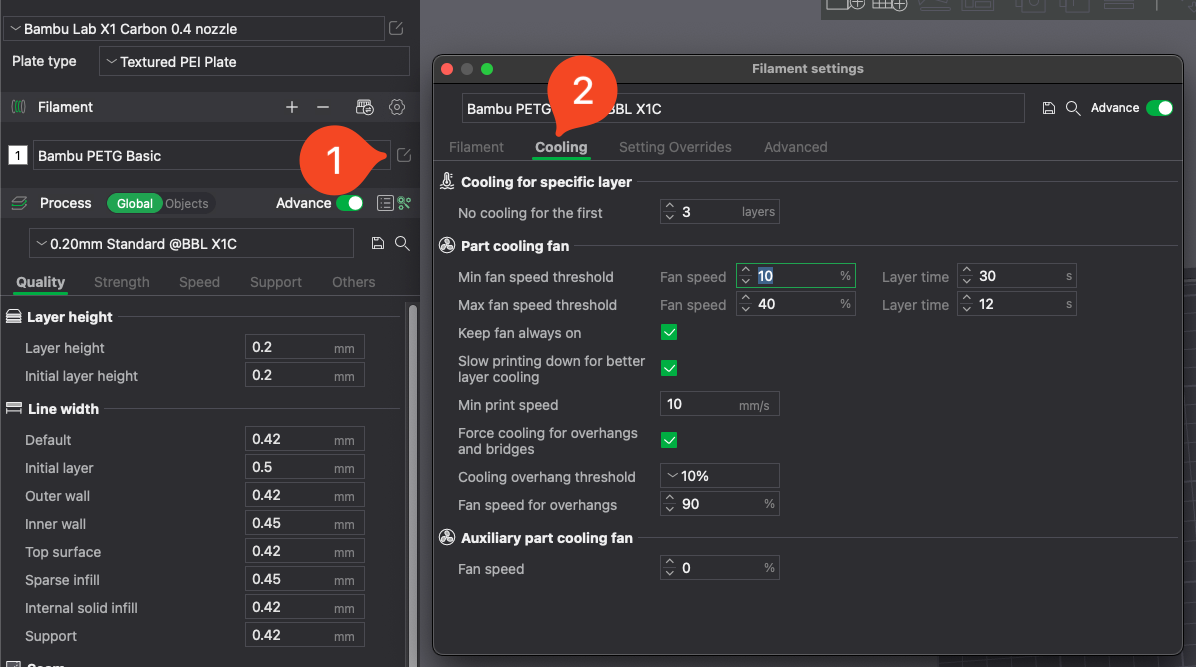
Task: Edit the Bambu Lab X1 Carbon printer preset
Action: (396, 28)
